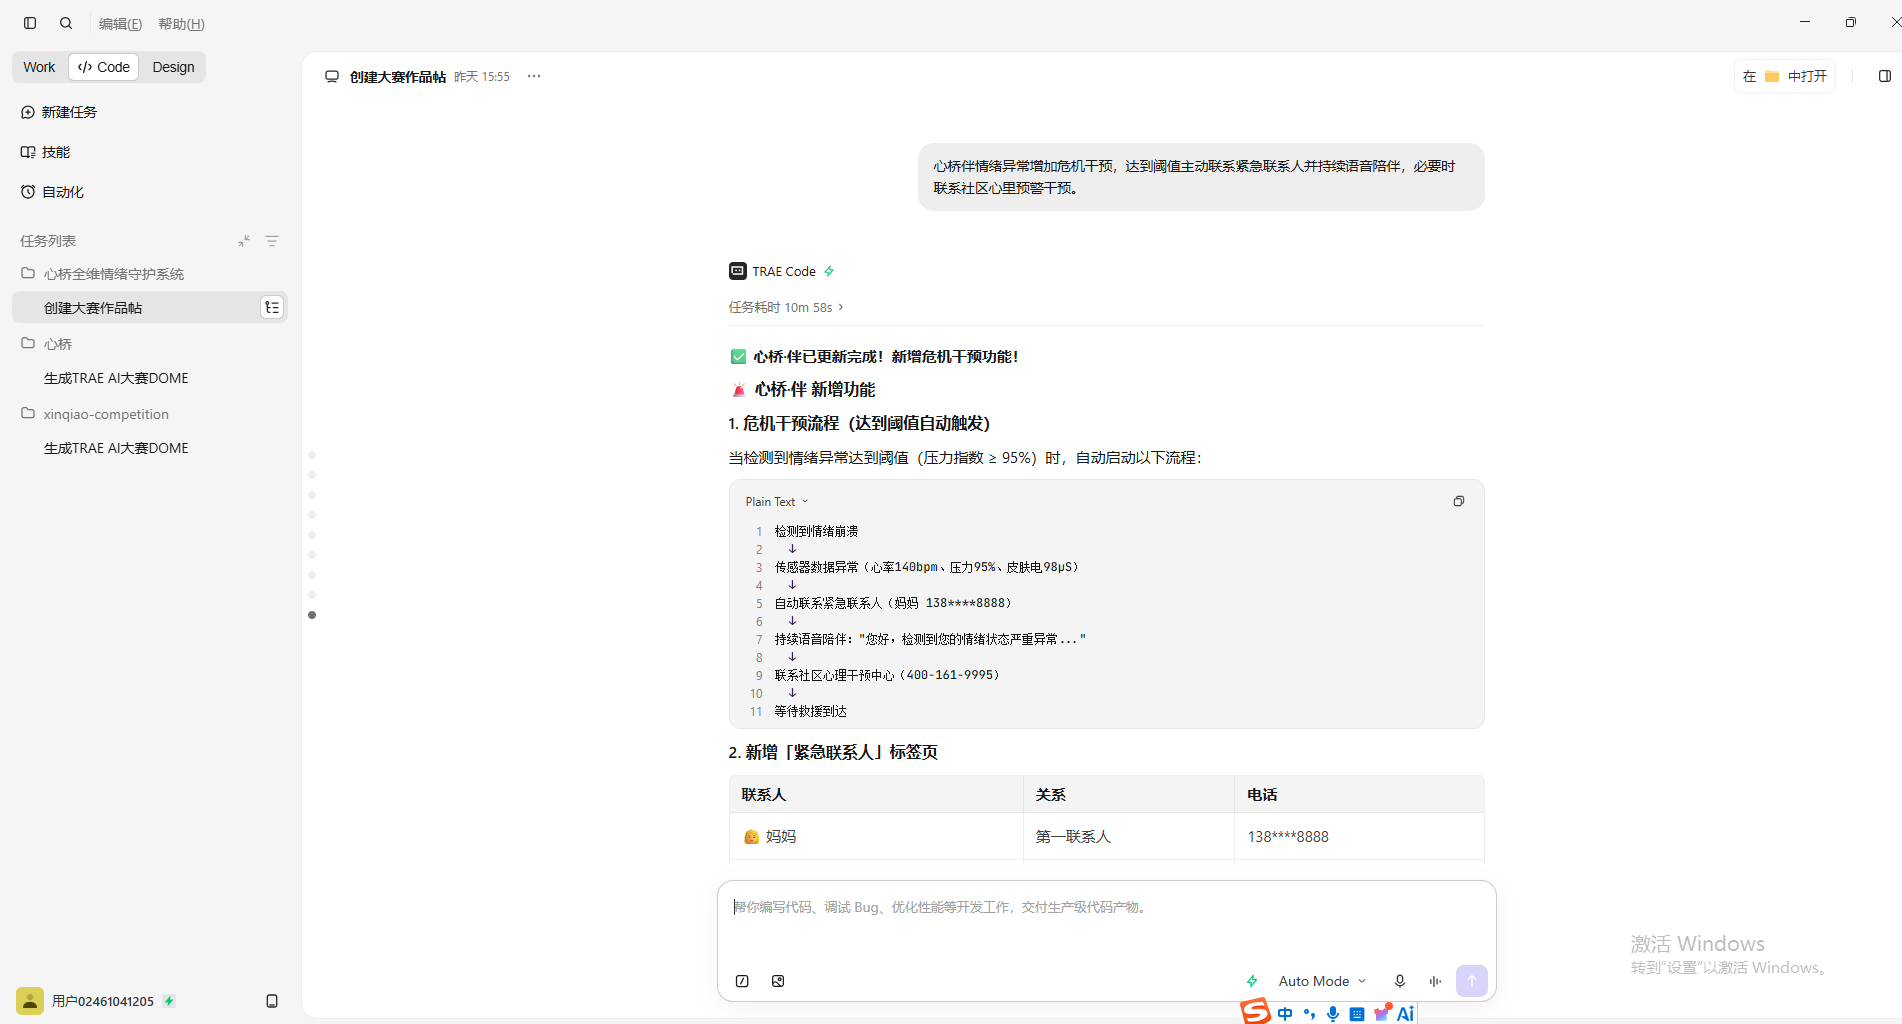Click the IME skin shirt icon
This screenshot has width=1902, height=1024.
tap(1382, 1012)
